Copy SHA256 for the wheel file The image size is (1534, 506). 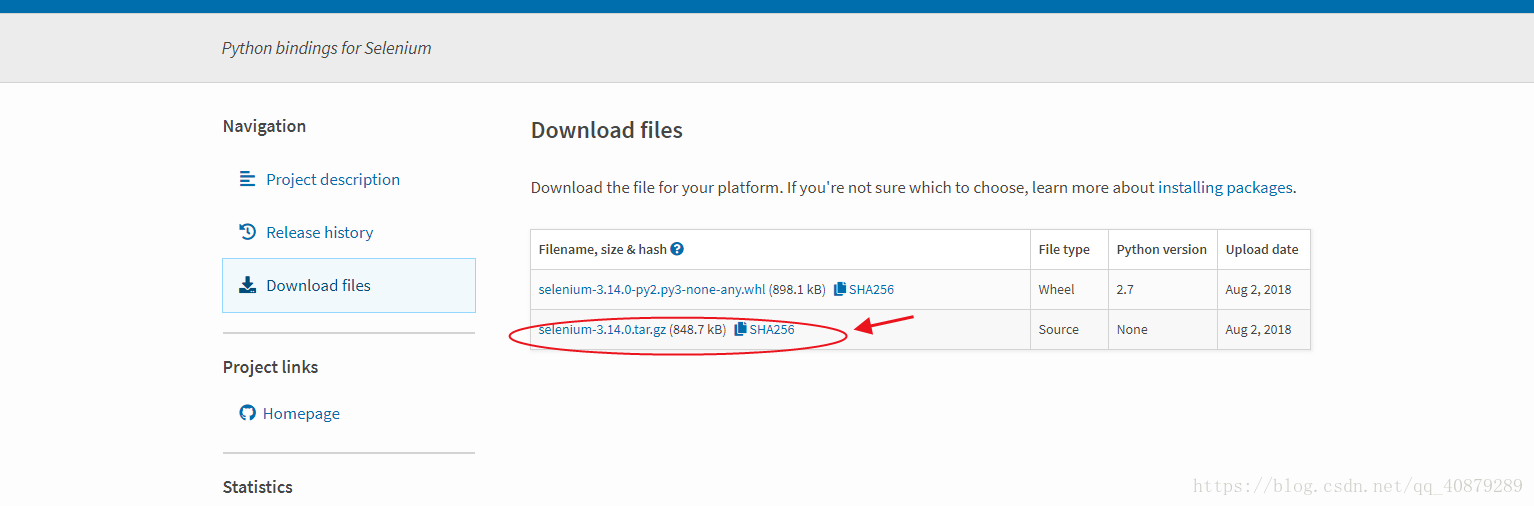click(x=870, y=290)
